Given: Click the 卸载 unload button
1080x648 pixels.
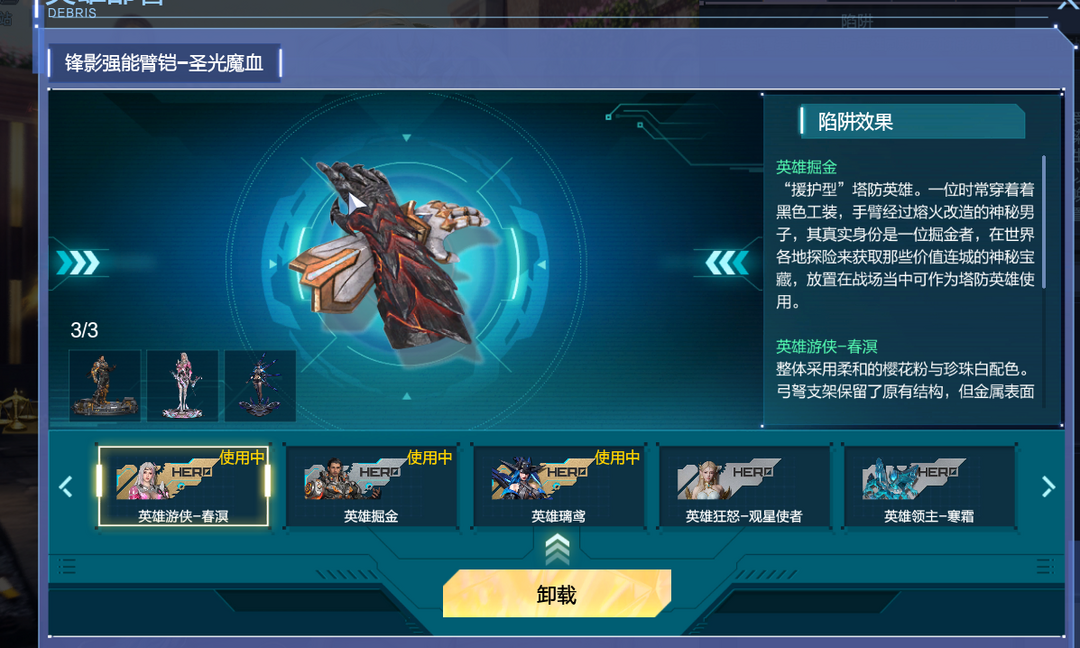Looking at the screenshot, I should (557, 594).
